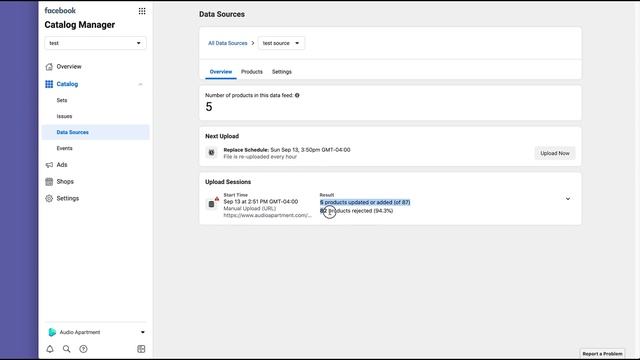Switch to the Settings tab
Screen dimensions: 640x360
coord(282,72)
